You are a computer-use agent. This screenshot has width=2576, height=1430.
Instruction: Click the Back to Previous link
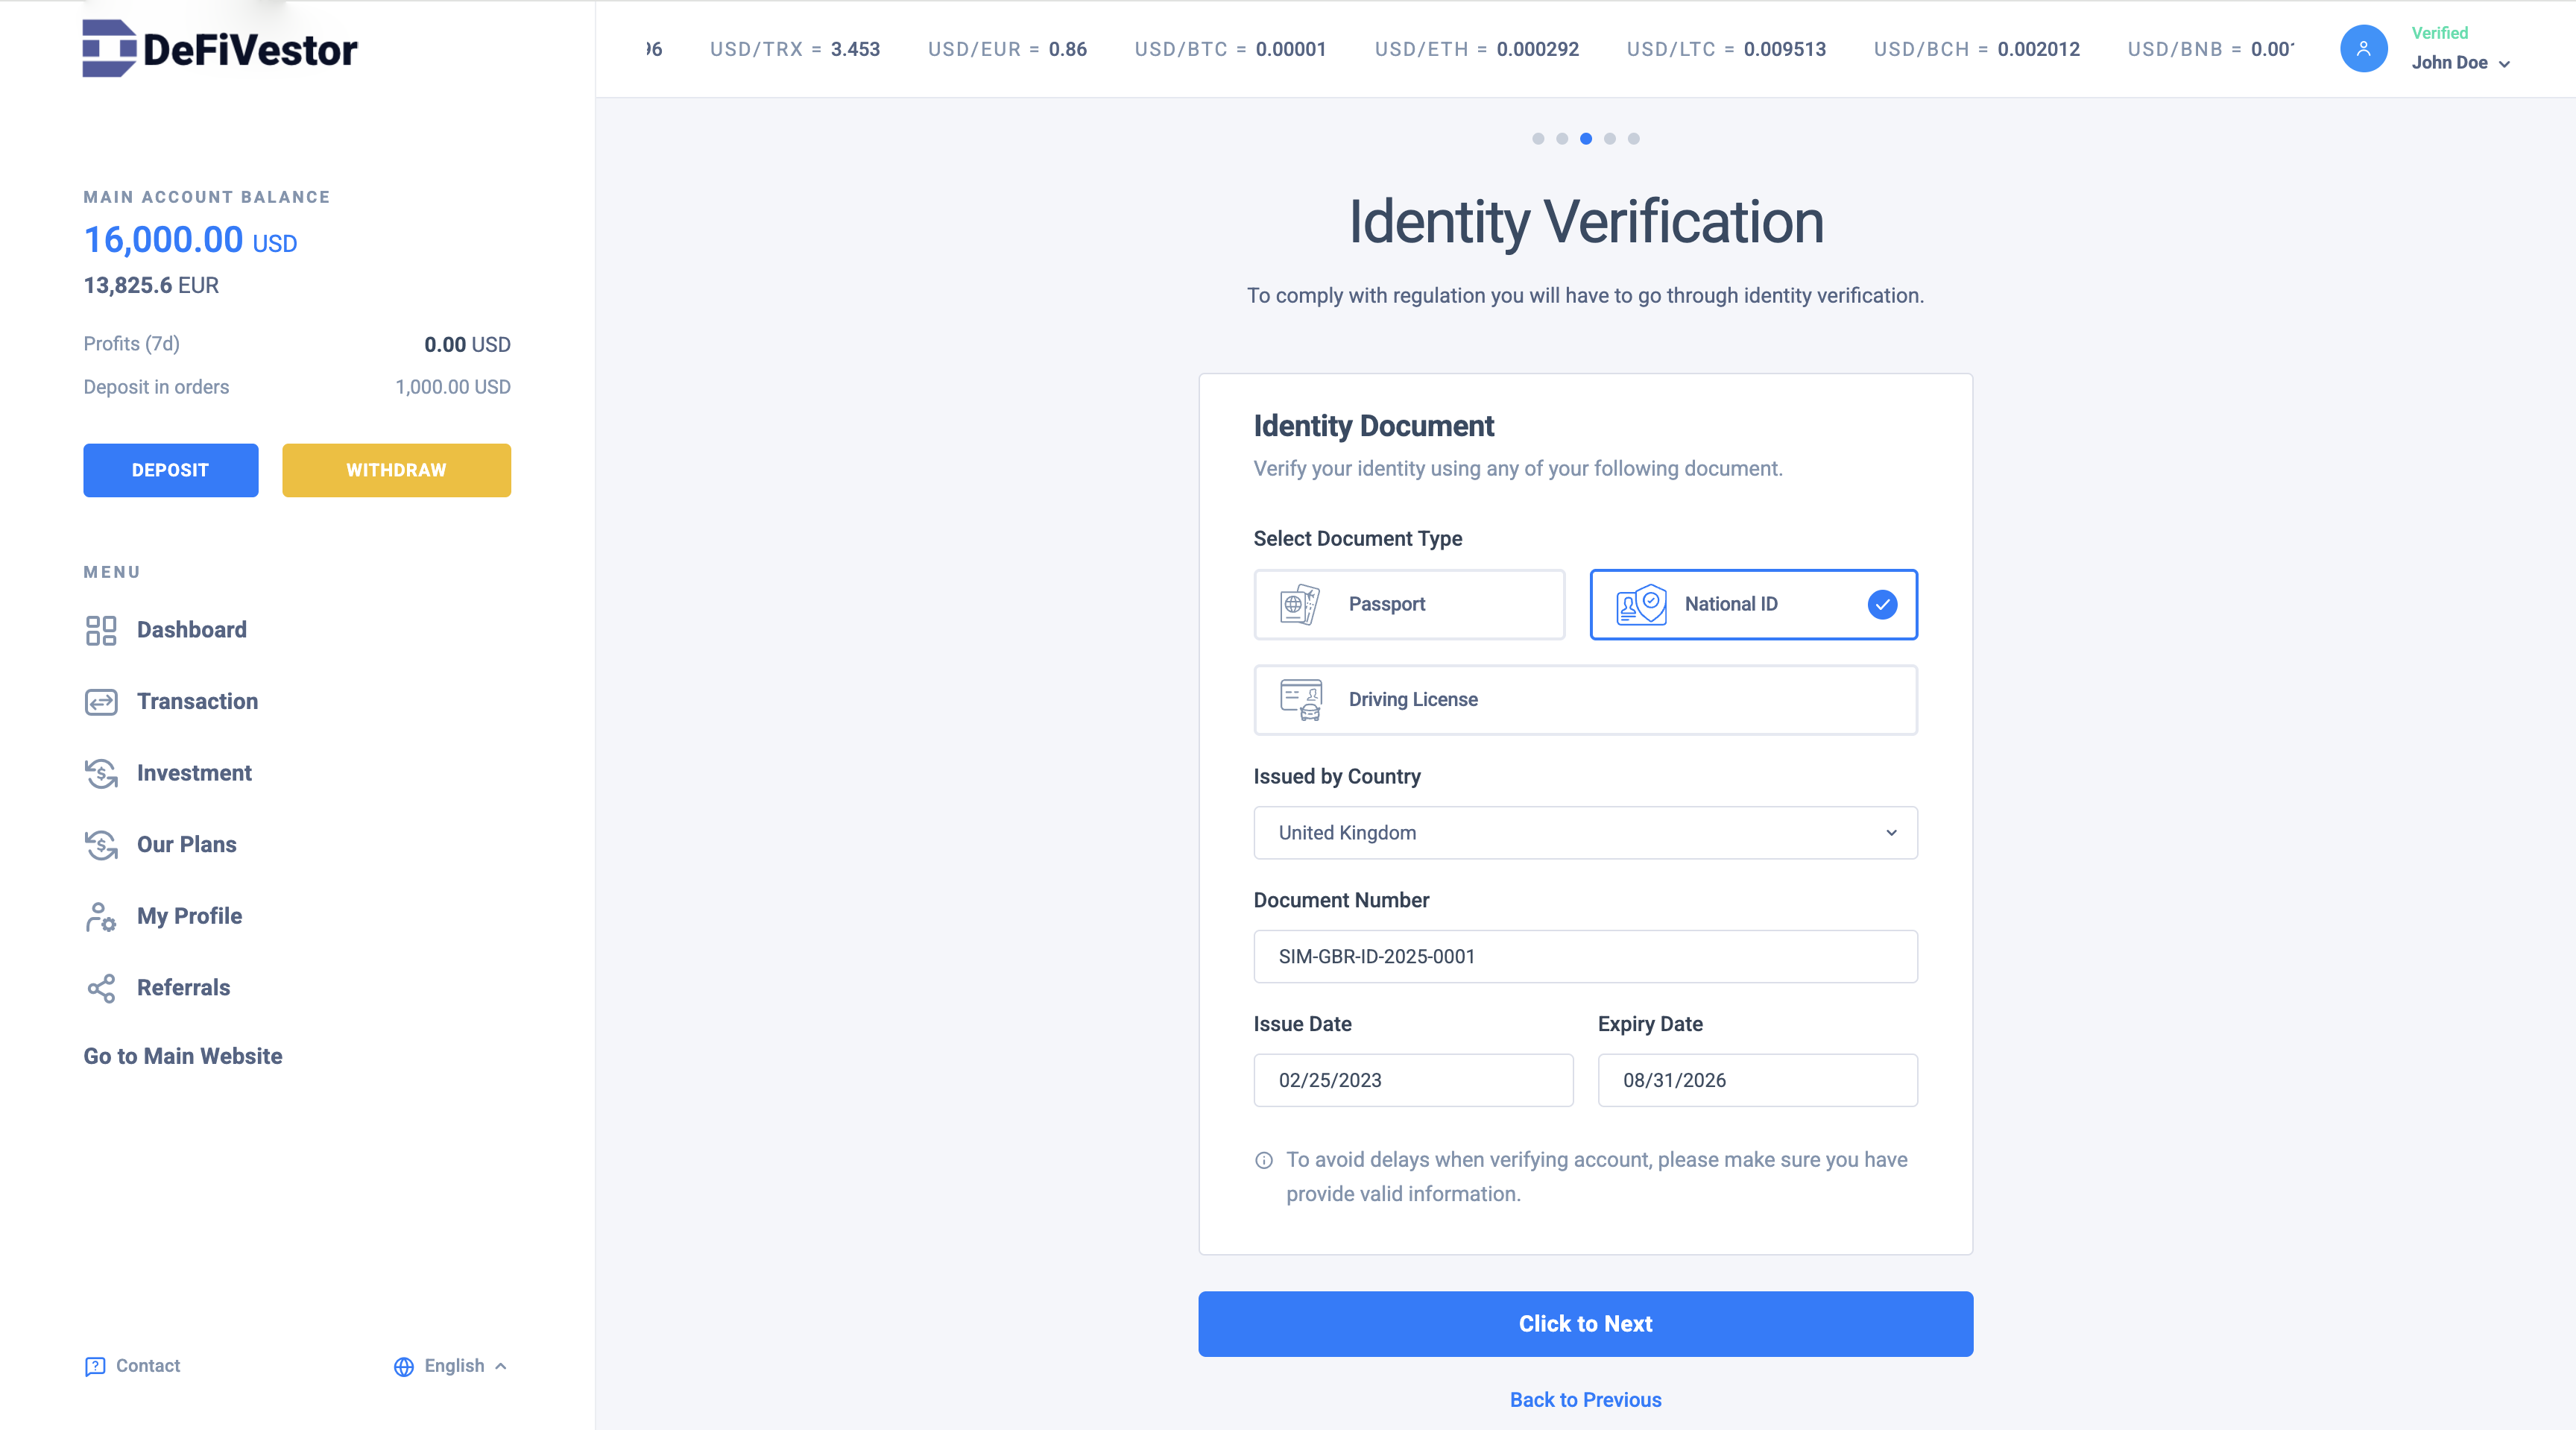1585,1400
